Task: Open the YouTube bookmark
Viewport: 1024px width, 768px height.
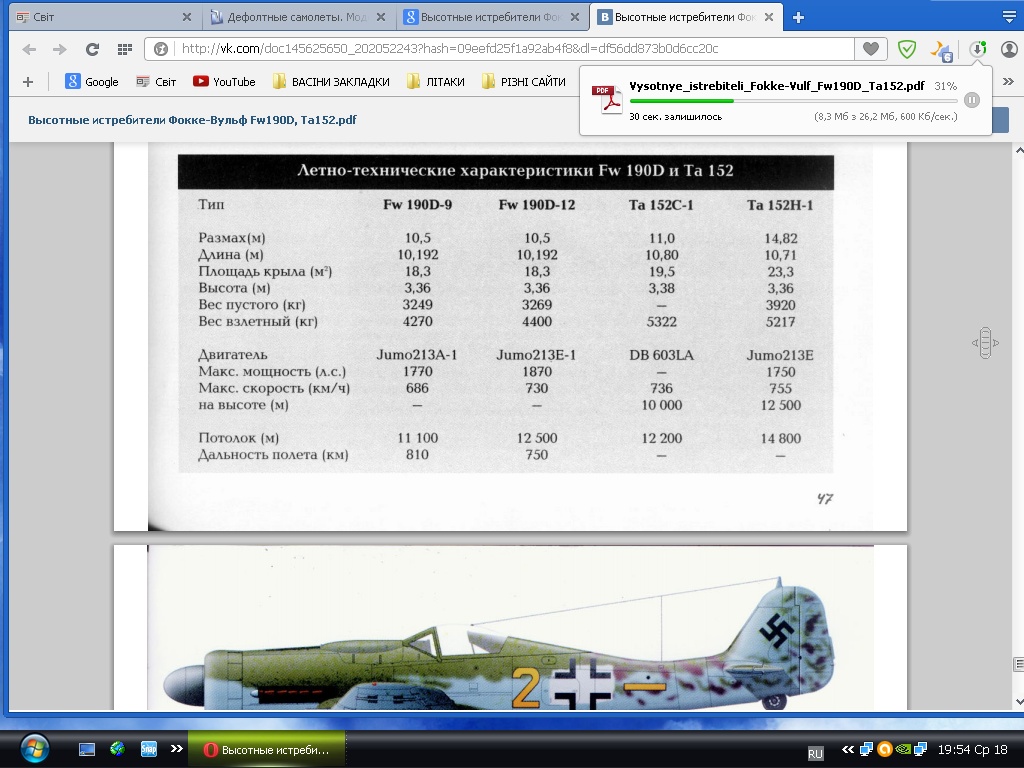Action: pos(224,82)
